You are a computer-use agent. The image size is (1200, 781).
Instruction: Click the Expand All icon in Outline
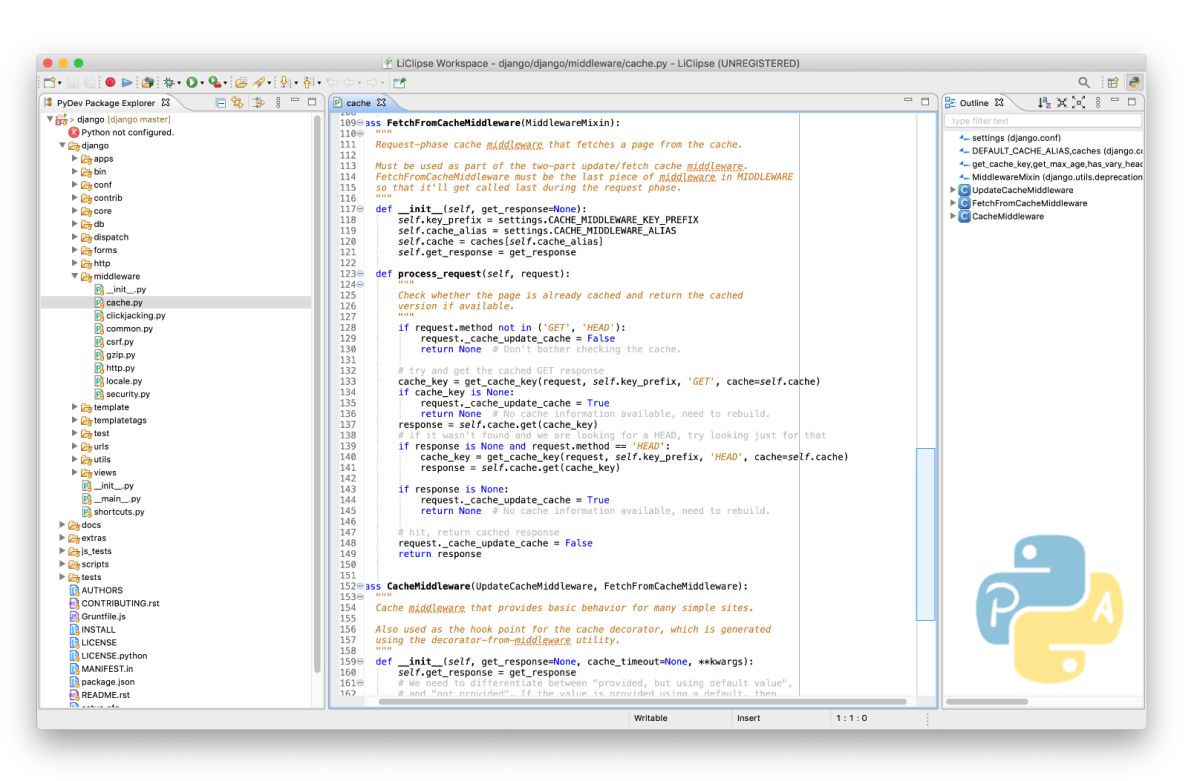point(1078,102)
